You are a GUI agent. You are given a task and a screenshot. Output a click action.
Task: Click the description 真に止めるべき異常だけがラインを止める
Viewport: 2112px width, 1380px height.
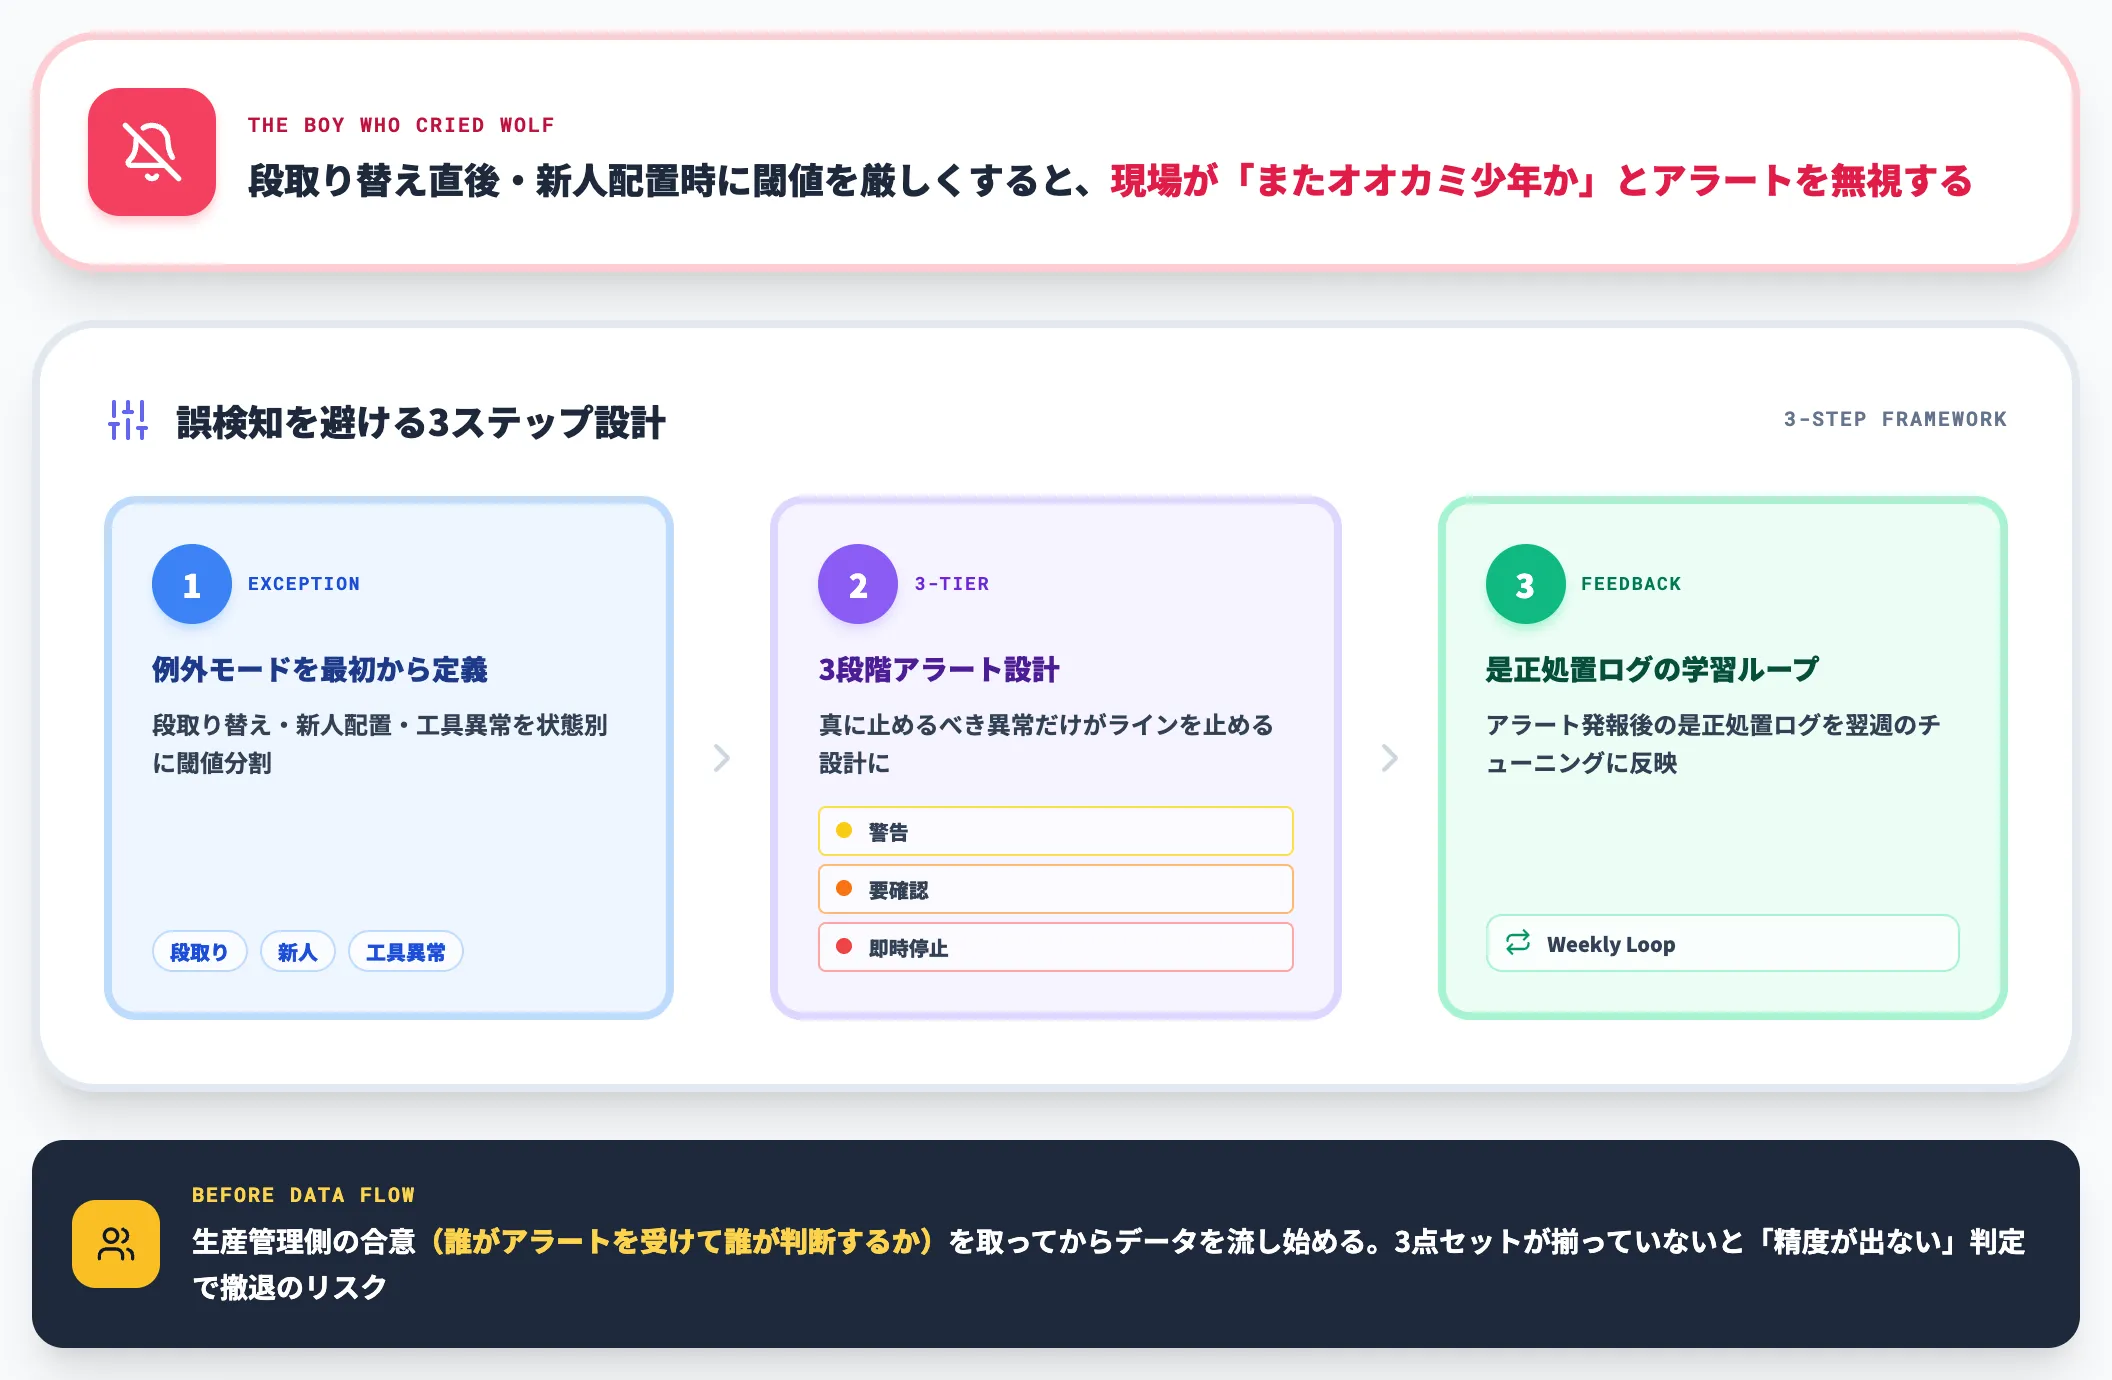click(1046, 725)
